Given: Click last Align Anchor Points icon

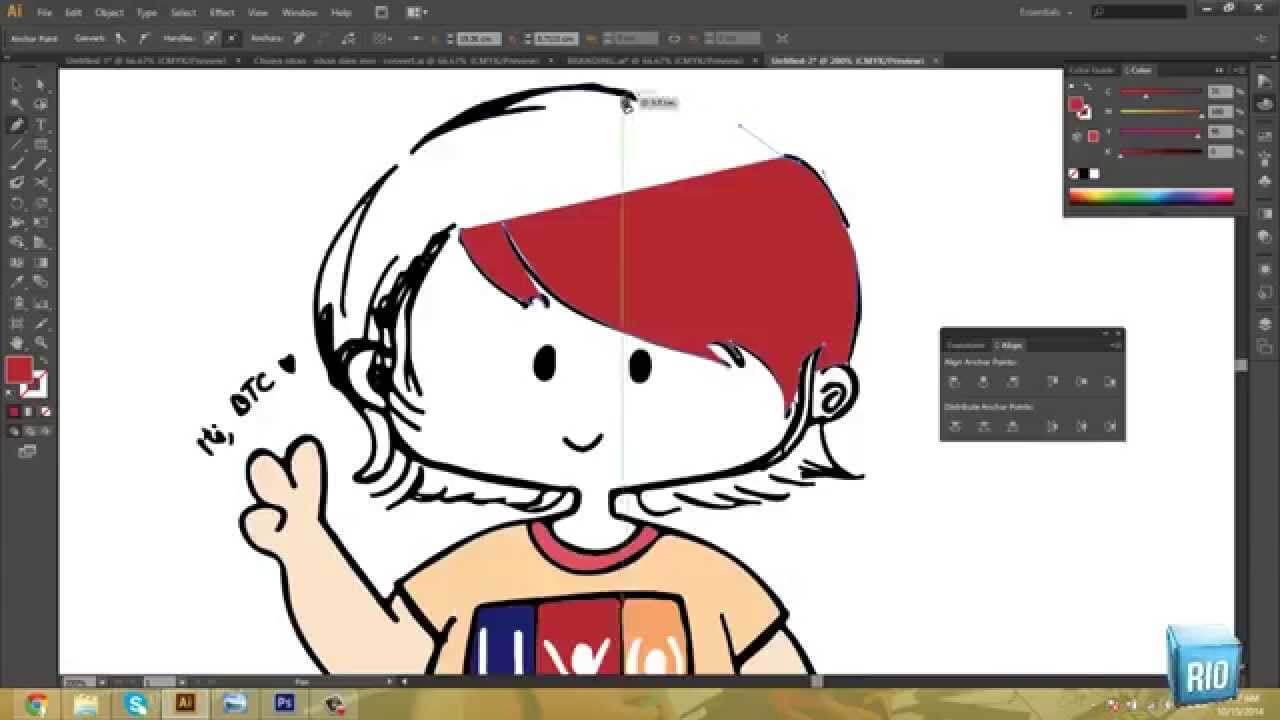Looking at the screenshot, I should click(x=1110, y=381).
